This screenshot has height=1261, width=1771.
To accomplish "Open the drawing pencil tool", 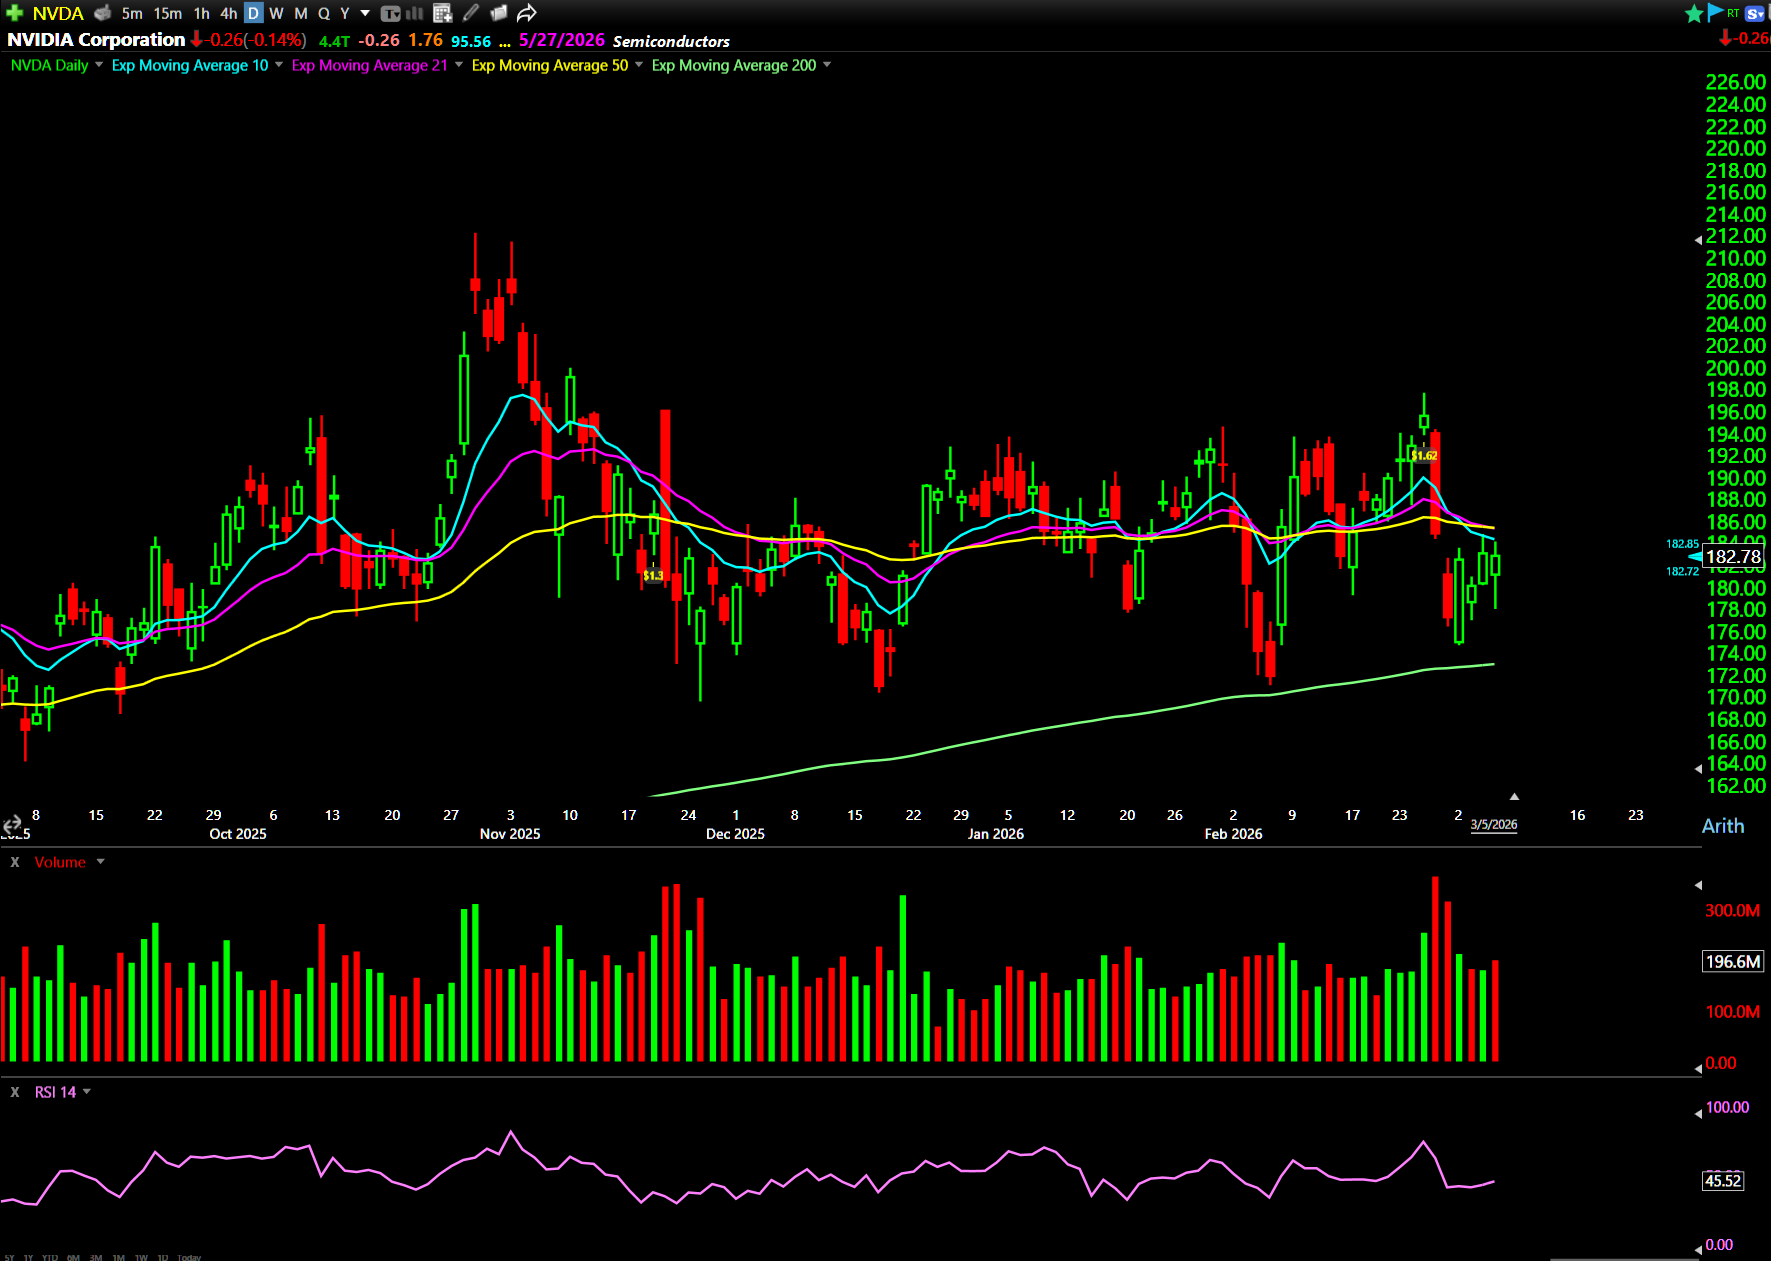I will [471, 13].
